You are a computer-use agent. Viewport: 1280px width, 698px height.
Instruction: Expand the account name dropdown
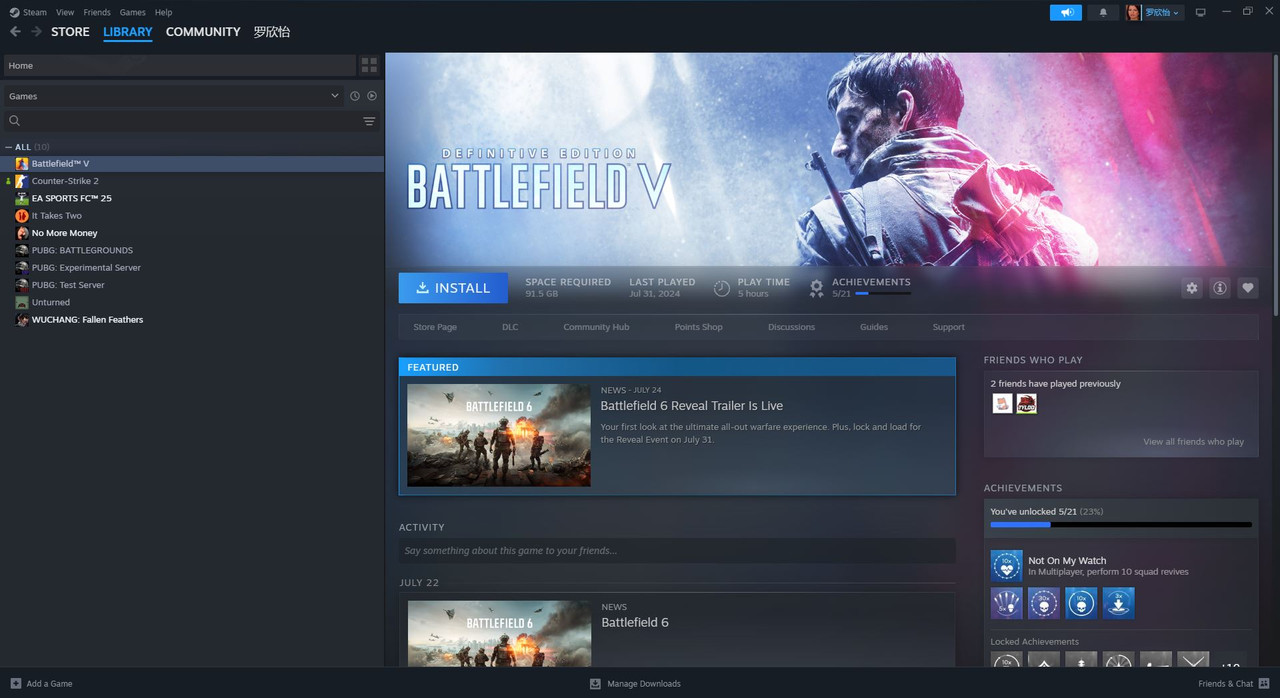click(1162, 12)
